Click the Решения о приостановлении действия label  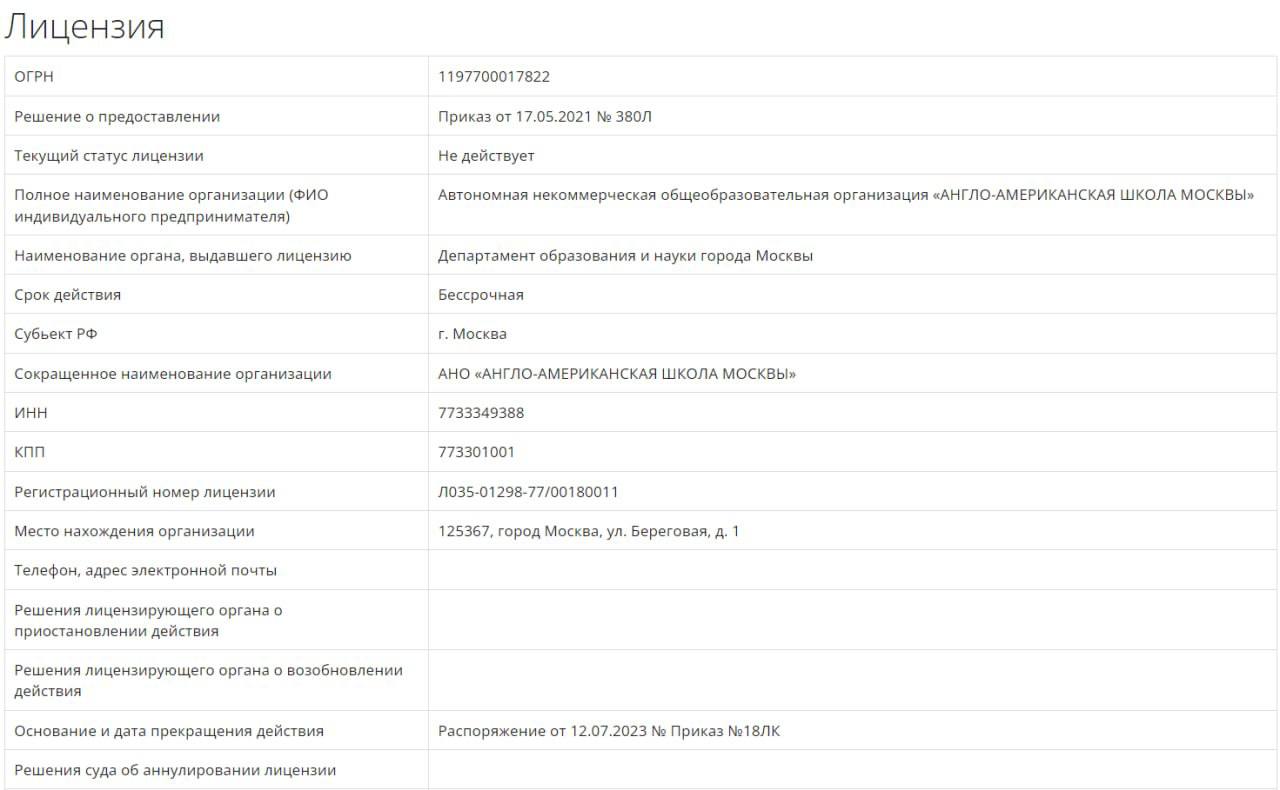pyautogui.click(x=148, y=620)
